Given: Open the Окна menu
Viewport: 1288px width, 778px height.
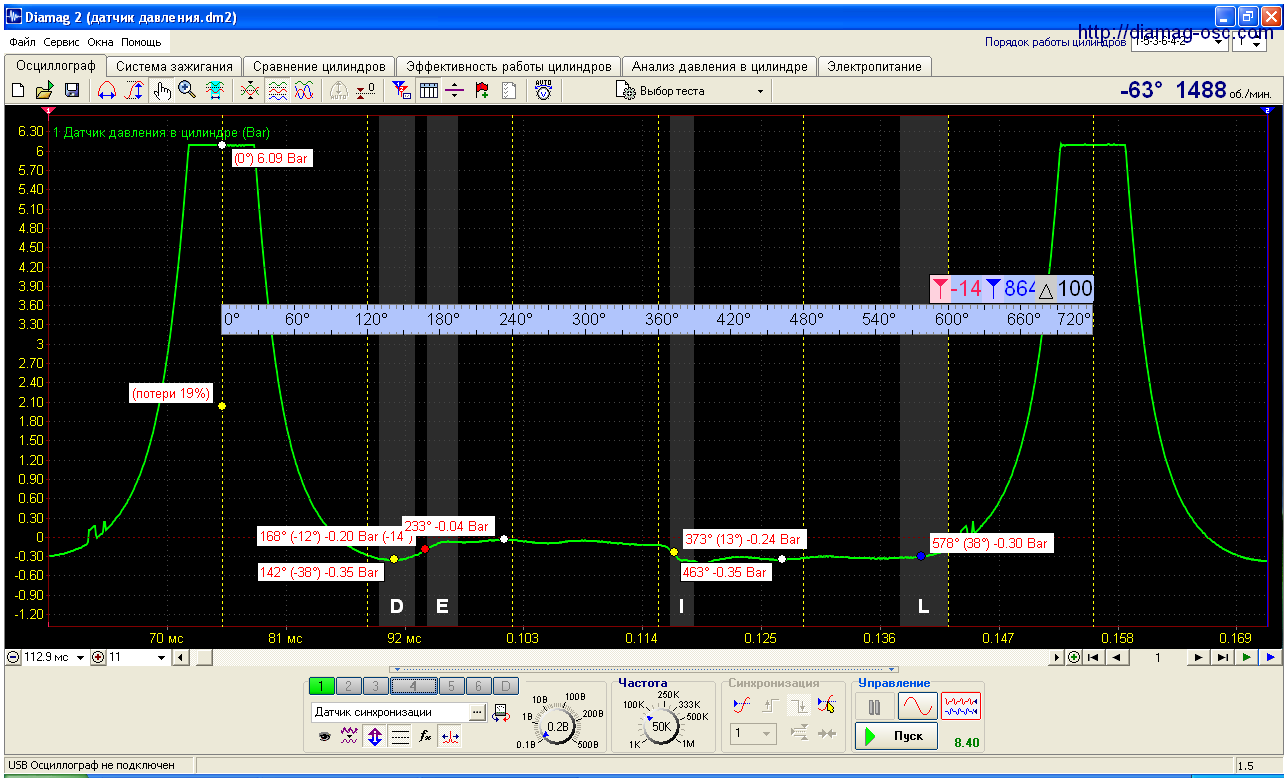Looking at the screenshot, I should 100,43.
